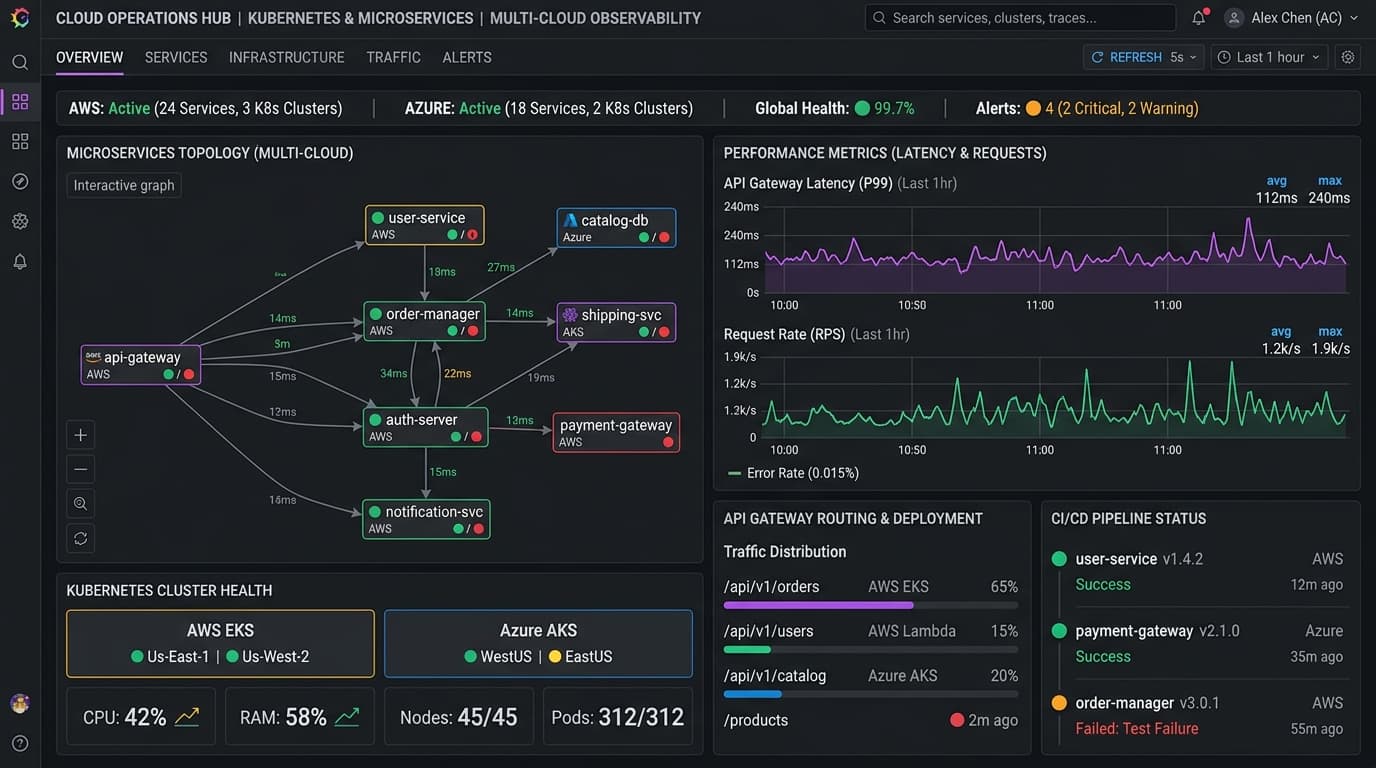Zoom out of the topology graph
This screenshot has width=1376, height=768.
pyautogui.click(x=81, y=469)
